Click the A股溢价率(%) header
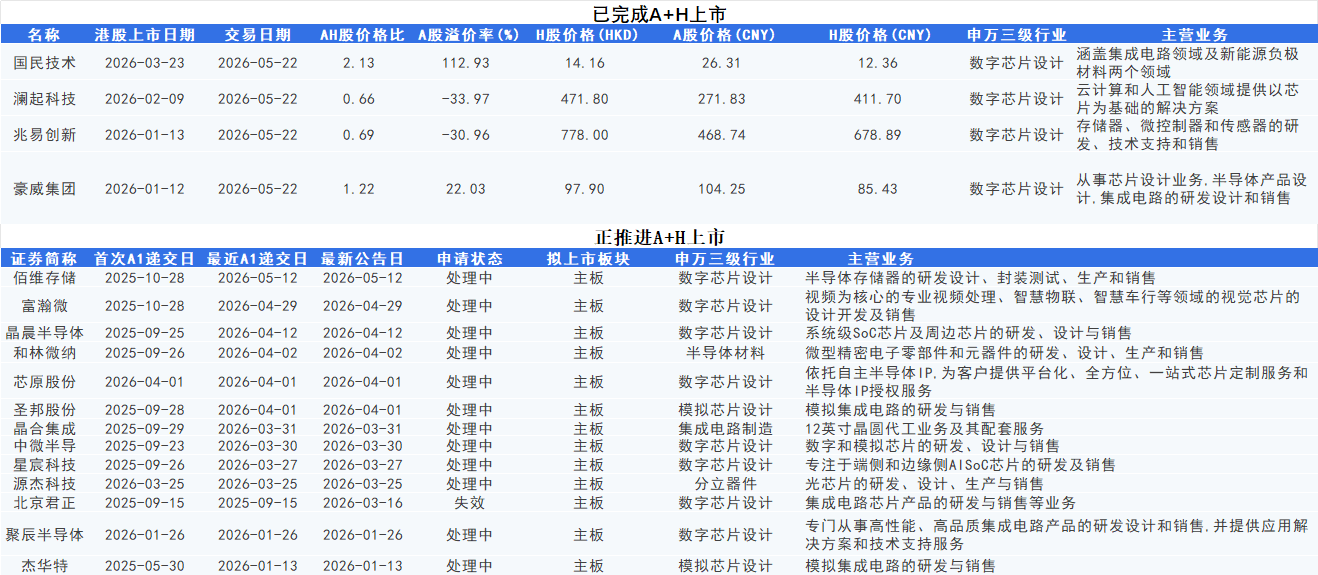 [469, 35]
